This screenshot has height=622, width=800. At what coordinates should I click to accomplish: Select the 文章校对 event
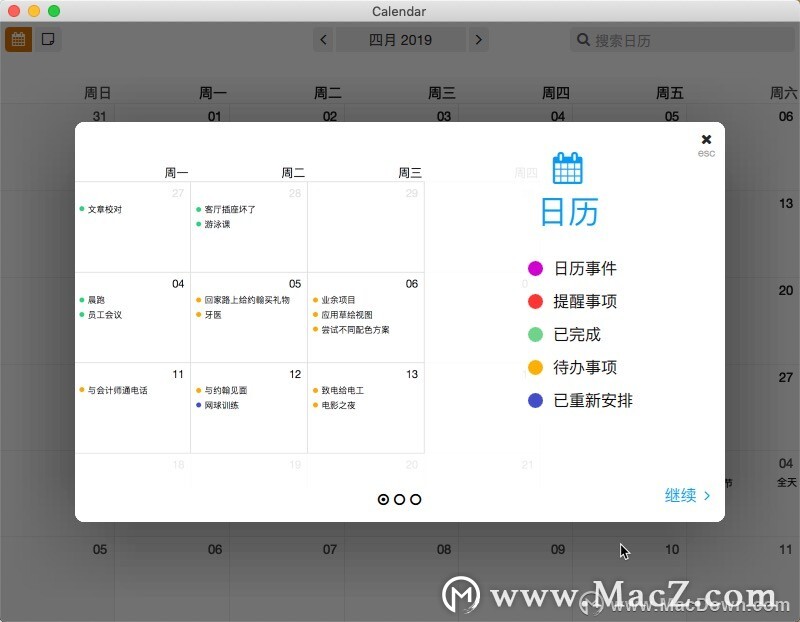click(x=101, y=209)
